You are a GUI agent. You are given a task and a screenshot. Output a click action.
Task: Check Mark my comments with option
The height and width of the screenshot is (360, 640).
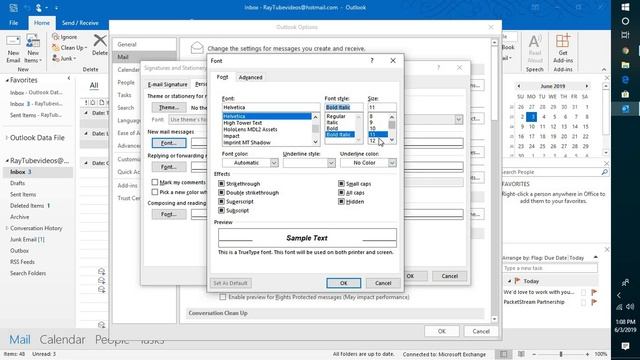pos(155,182)
